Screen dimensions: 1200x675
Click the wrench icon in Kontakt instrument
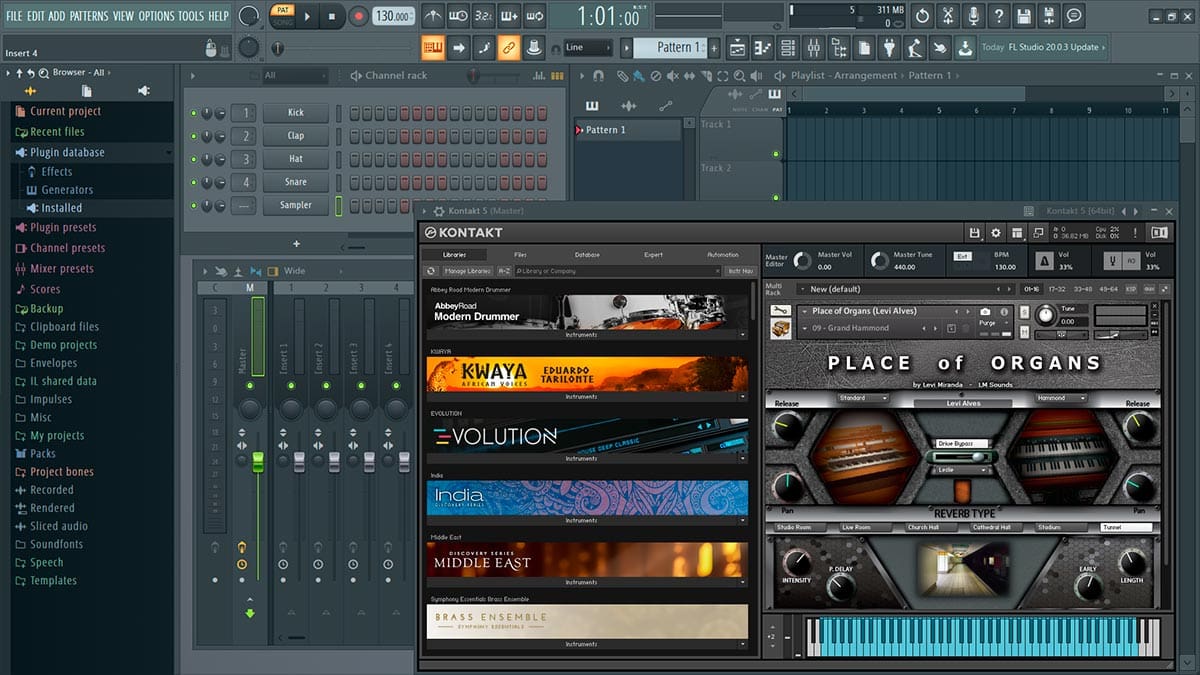[781, 312]
